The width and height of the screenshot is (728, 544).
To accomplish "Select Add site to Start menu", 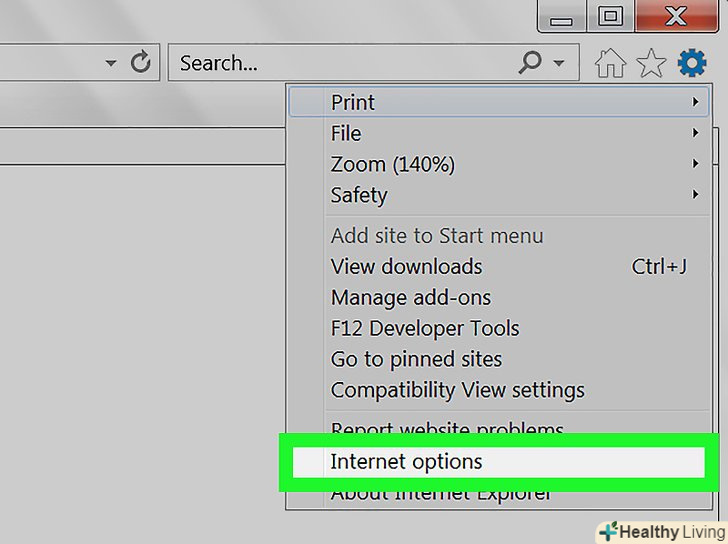I will (x=499, y=236).
